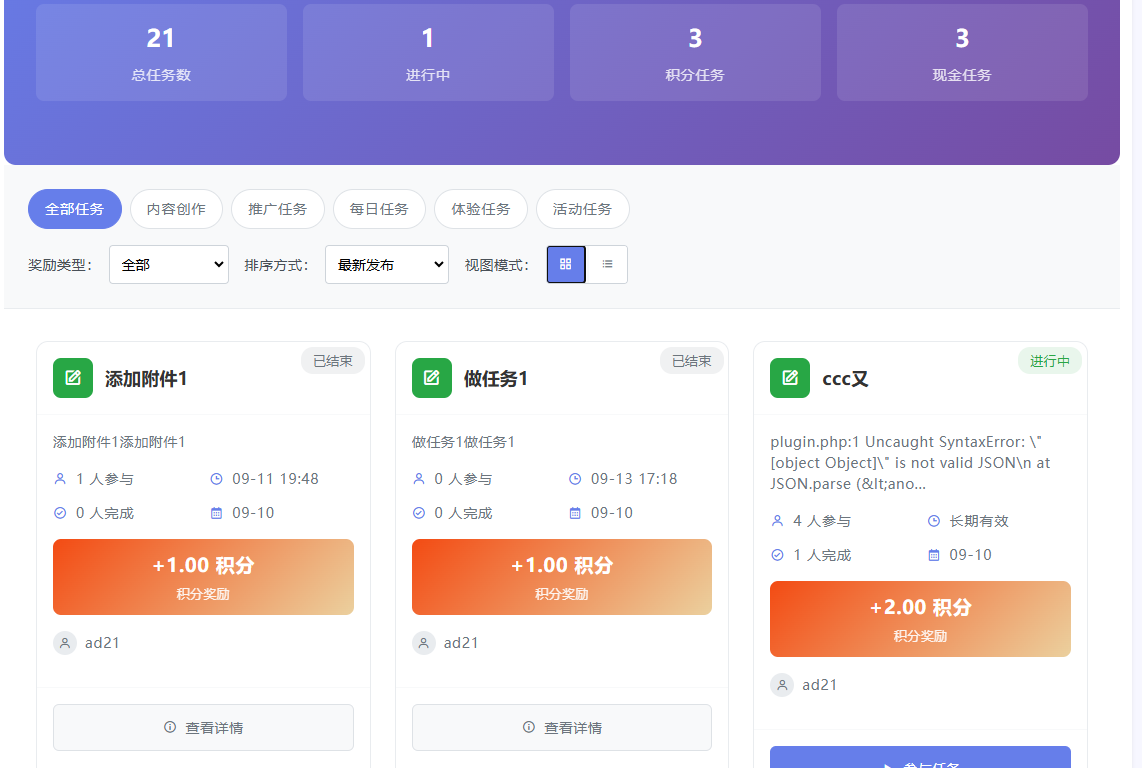This screenshot has height=768, width=1142.
Task: Open the 排序方式 dropdown showing 最新发布
Action: click(386, 264)
